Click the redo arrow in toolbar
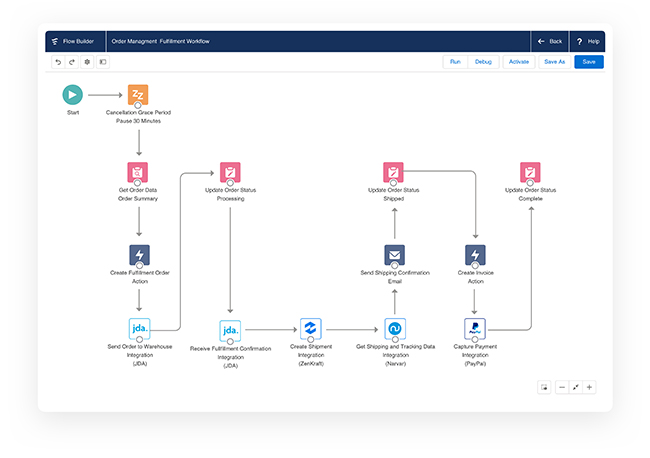Screen dimensions: 650x458 click(x=72, y=62)
